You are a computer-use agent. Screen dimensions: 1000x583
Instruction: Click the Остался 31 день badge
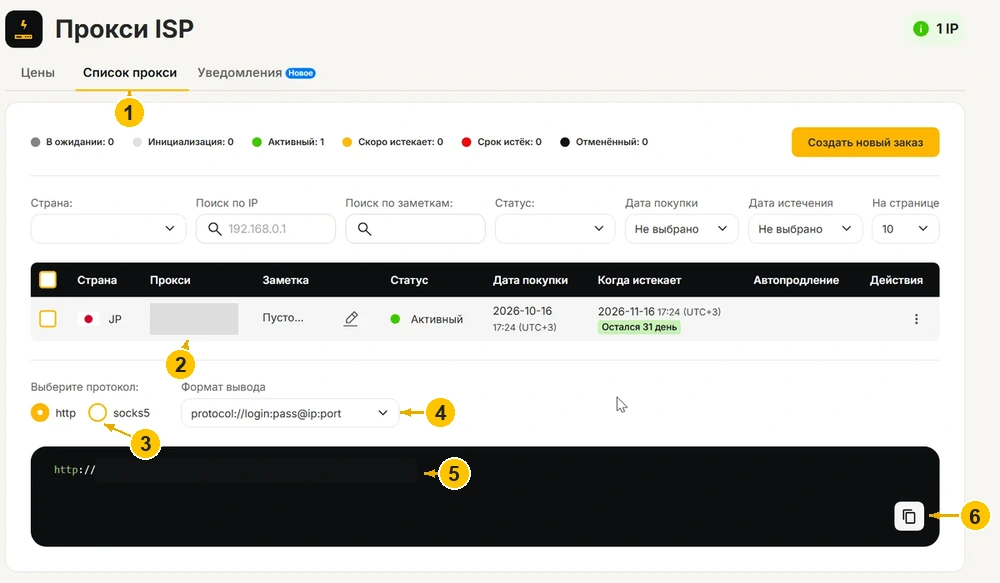tap(639, 327)
